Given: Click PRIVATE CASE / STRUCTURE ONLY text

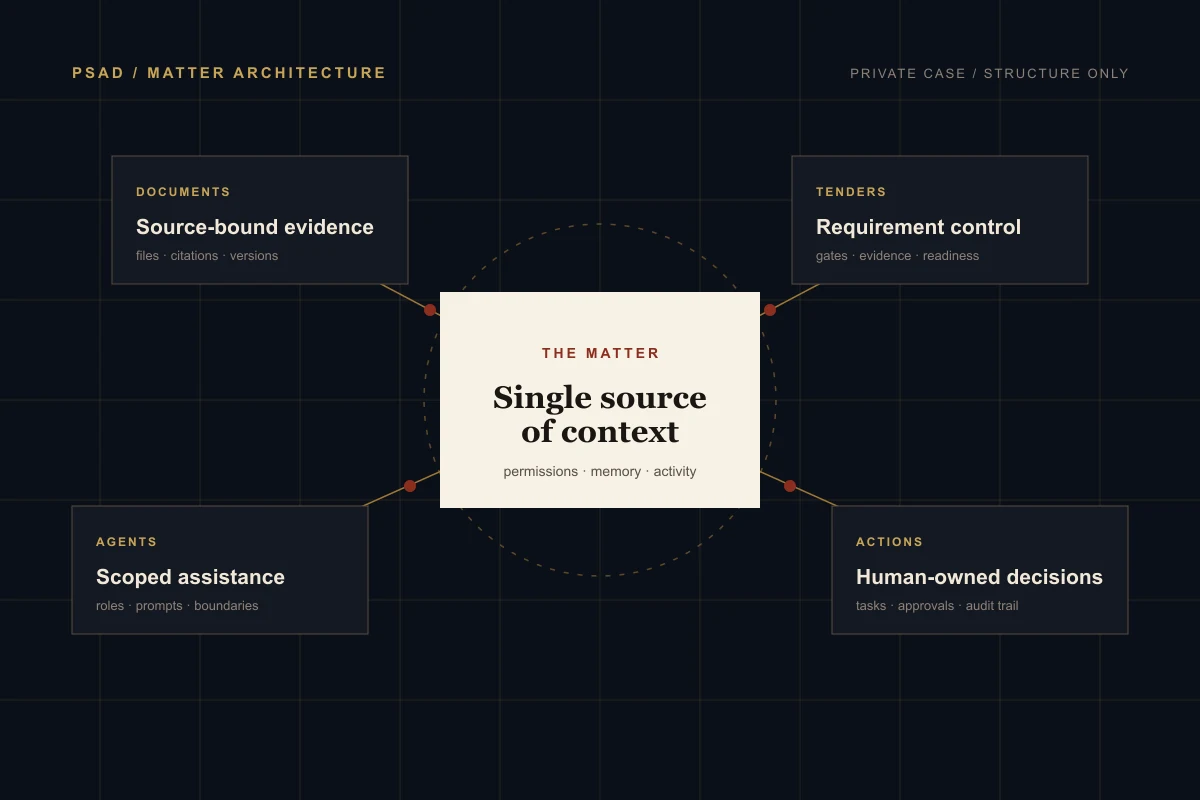Looking at the screenshot, I should (x=989, y=73).
